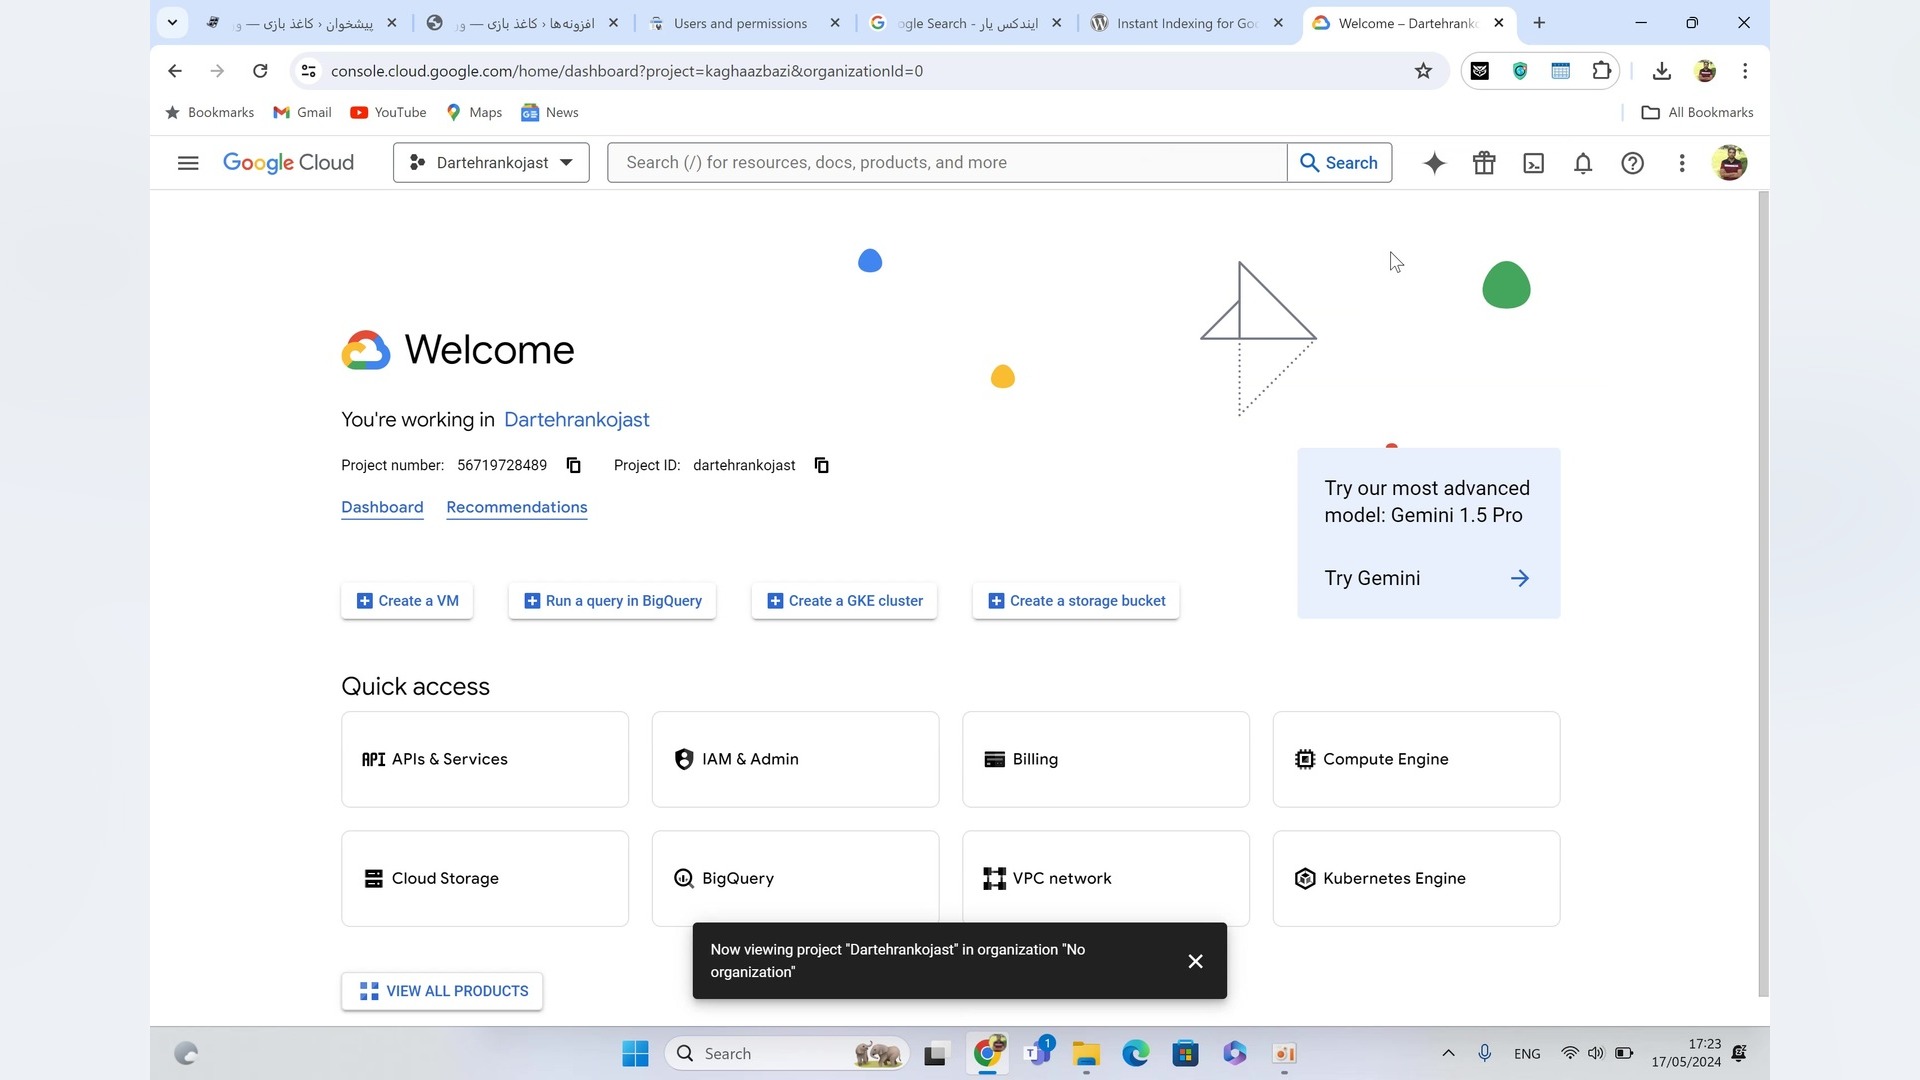Image resolution: width=1920 pixels, height=1080 pixels.
Task: Open the console settings three-dot menu
Action: (x=1682, y=163)
